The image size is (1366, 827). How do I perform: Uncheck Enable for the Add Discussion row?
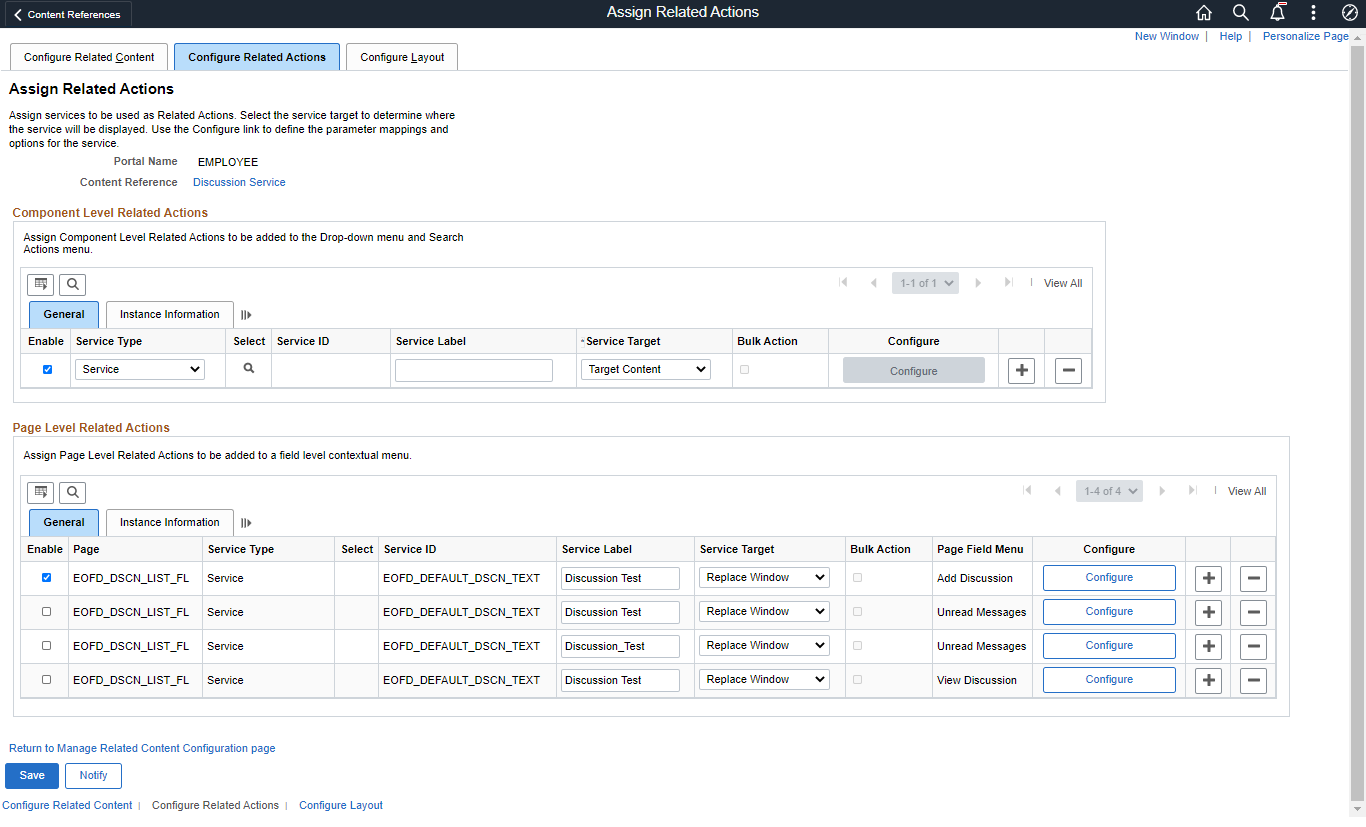click(47, 577)
